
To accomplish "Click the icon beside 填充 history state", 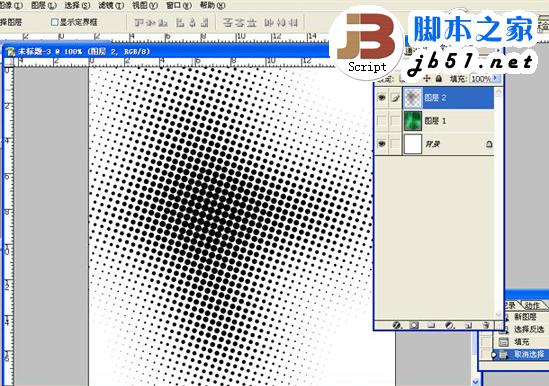I will point(503,342).
